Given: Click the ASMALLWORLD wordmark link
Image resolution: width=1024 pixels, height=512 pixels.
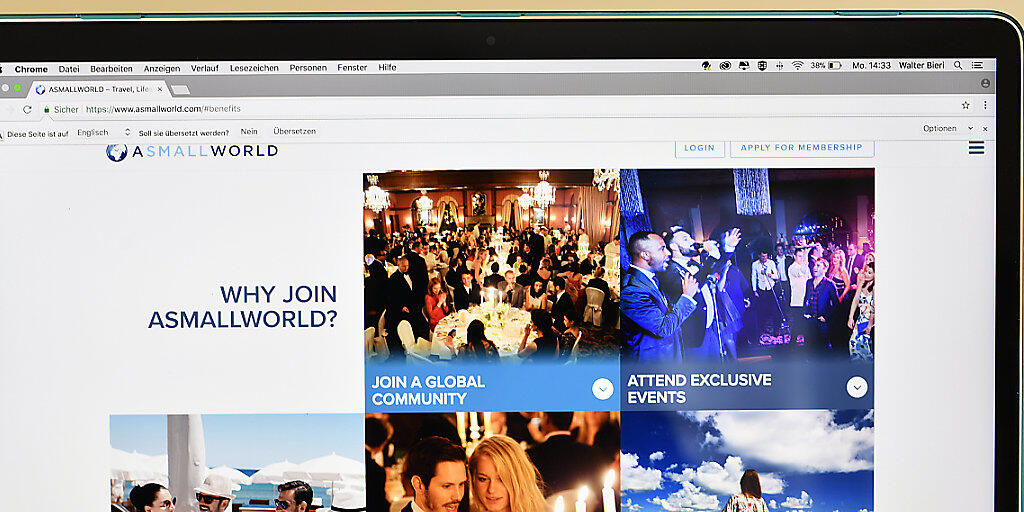Looking at the screenshot, I should [205, 151].
